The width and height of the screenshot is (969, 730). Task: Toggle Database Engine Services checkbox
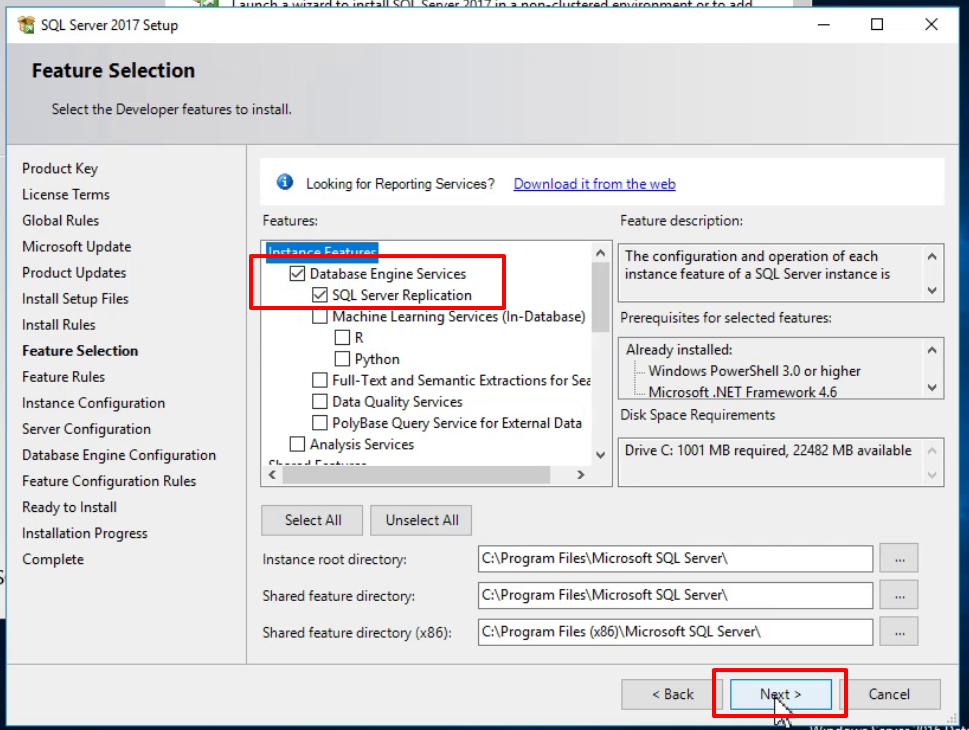tap(297, 273)
